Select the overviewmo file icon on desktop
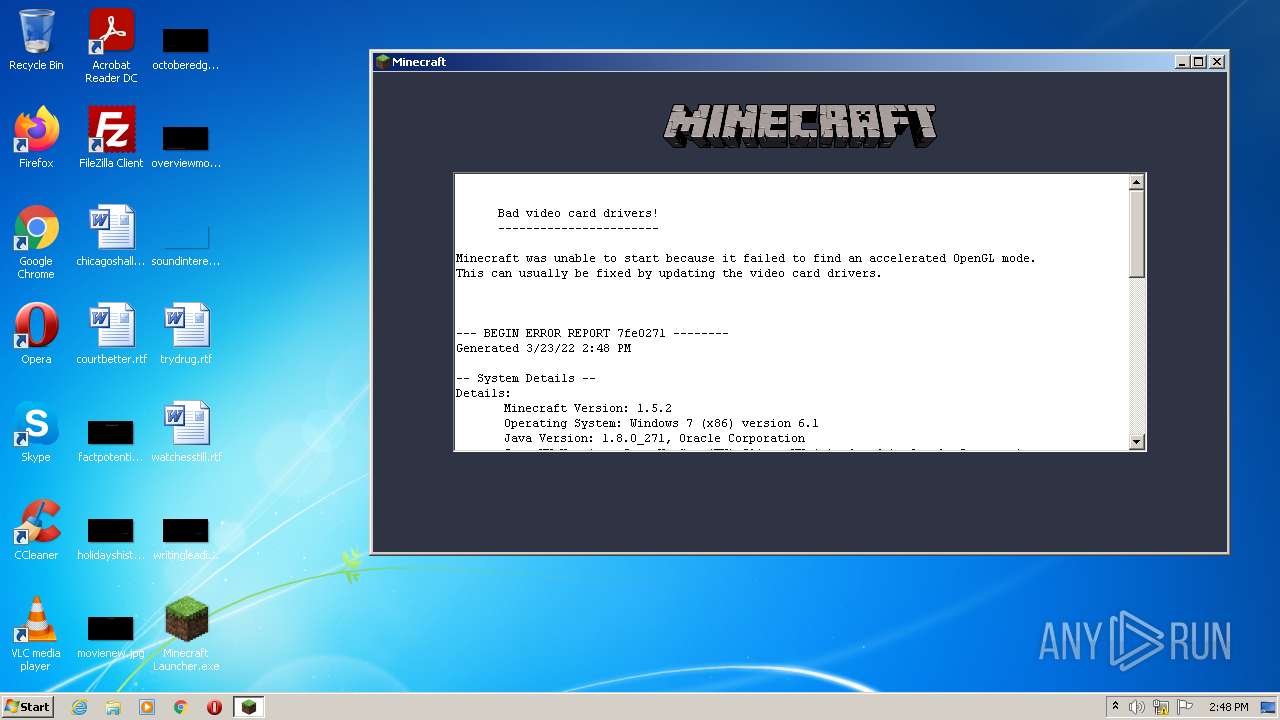Image resolution: width=1280 pixels, height=720 pixels. click(x=186, y=146)
